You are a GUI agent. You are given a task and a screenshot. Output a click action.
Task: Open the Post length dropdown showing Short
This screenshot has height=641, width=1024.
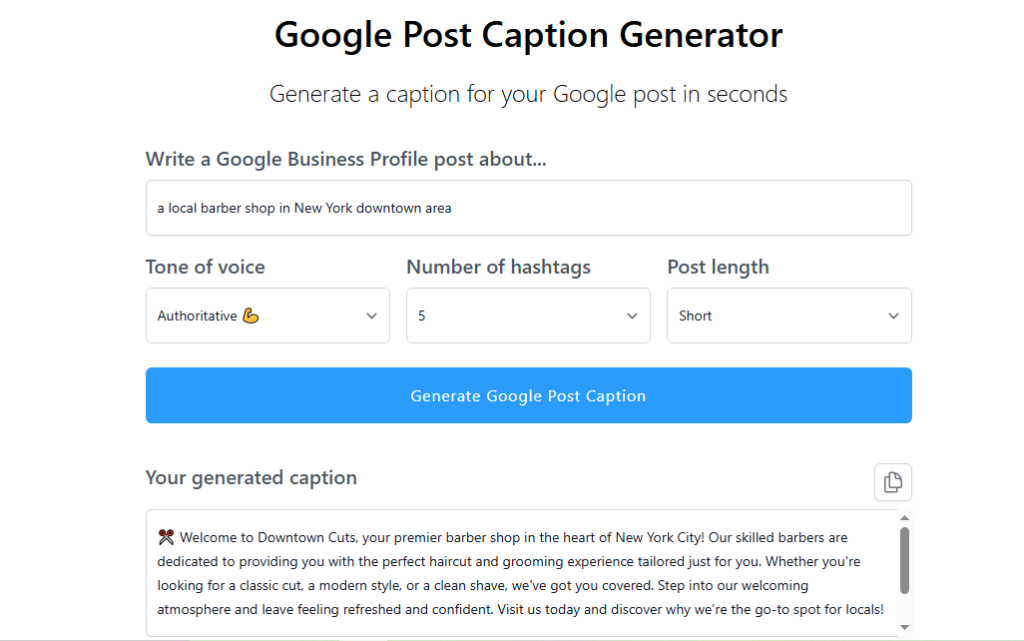789,316
